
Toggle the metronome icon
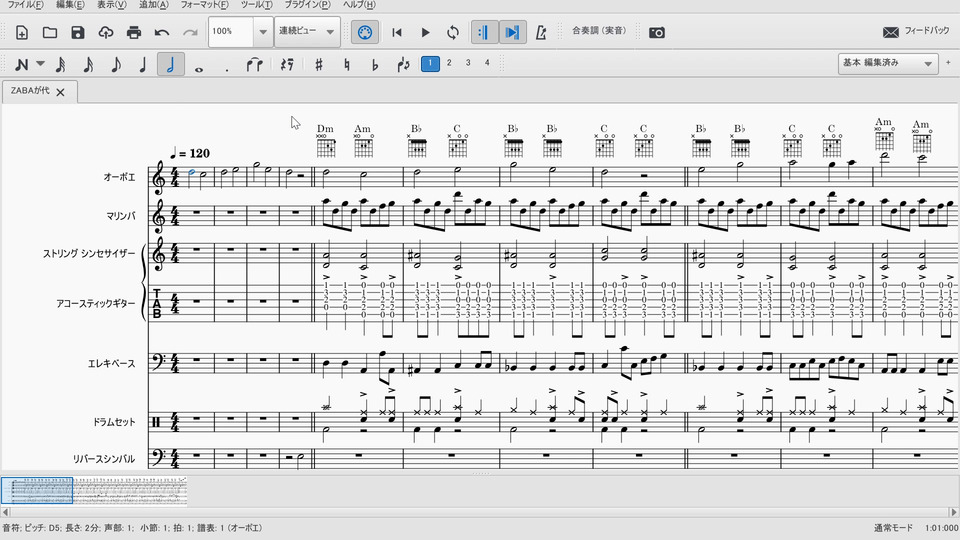[x=541, y=32]
